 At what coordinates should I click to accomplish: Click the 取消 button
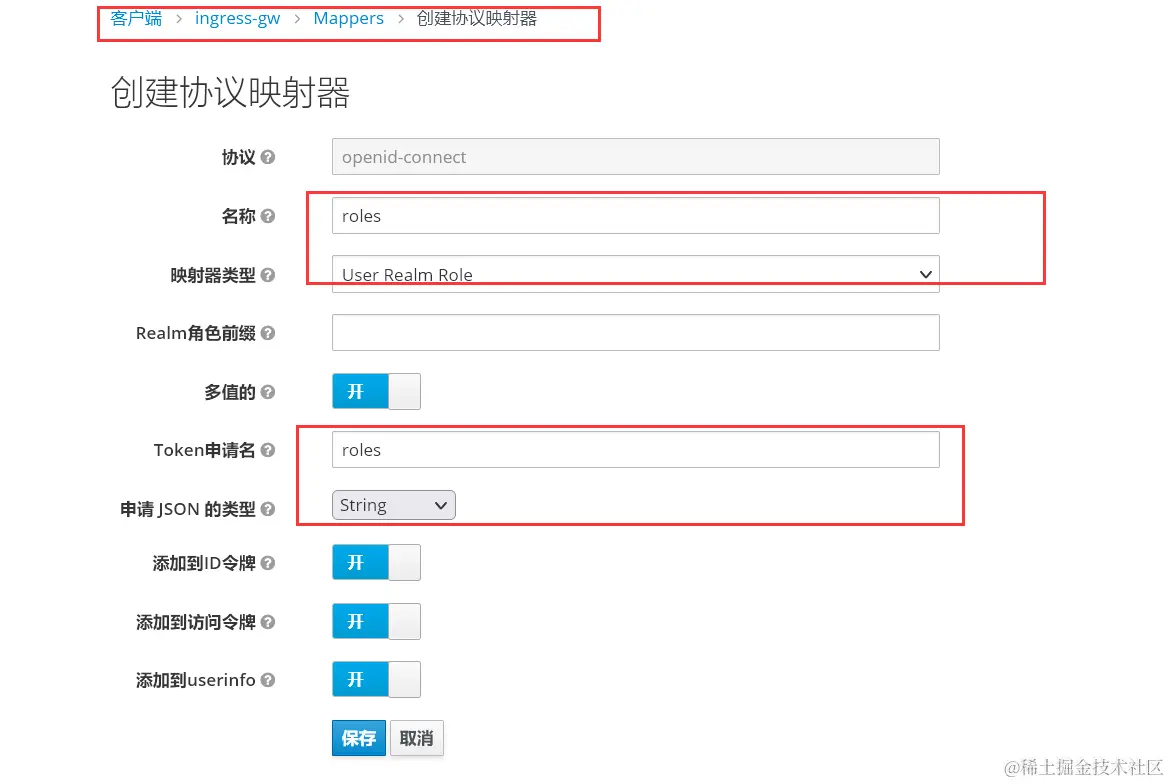(x=416, y=738)
